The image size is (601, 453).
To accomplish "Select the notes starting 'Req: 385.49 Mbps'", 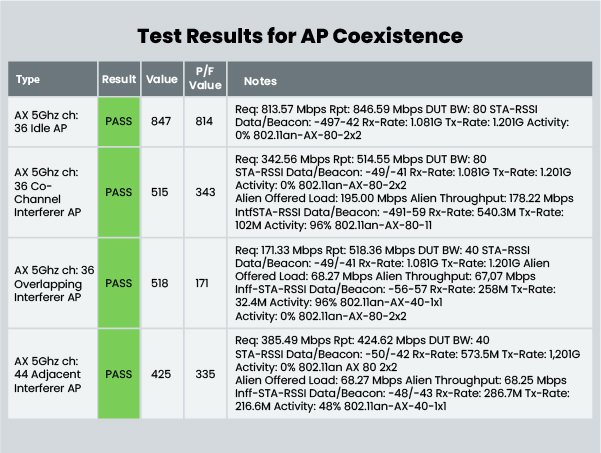I will point(400,374).
